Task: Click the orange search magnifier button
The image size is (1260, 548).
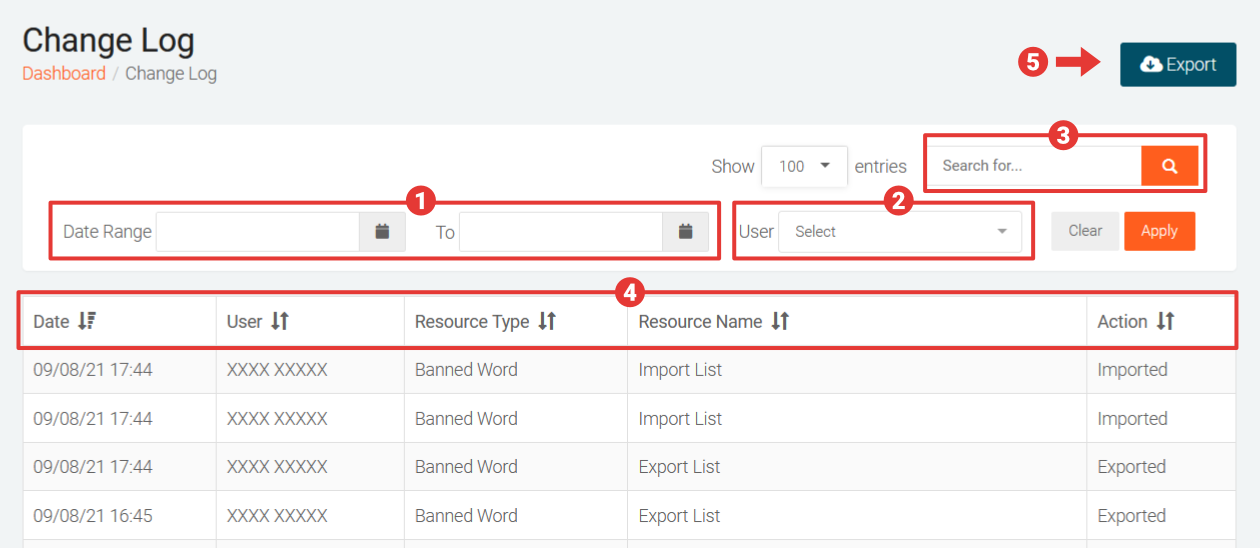Action: (1169, 166)
